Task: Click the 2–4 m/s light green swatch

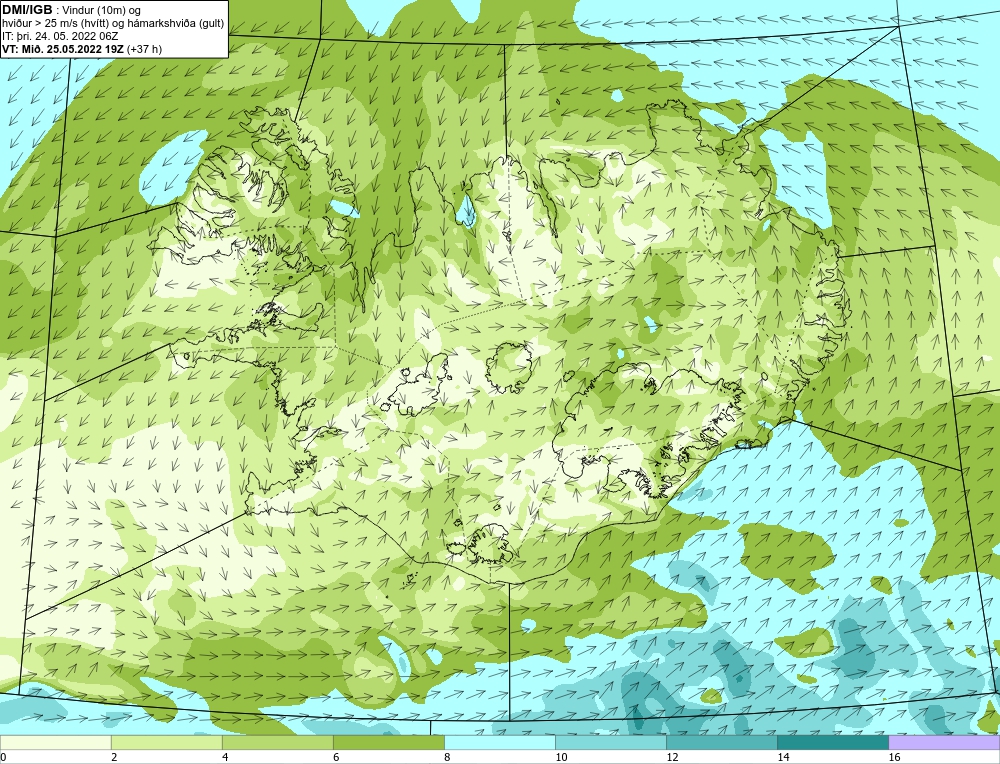Action: [166, 742]
